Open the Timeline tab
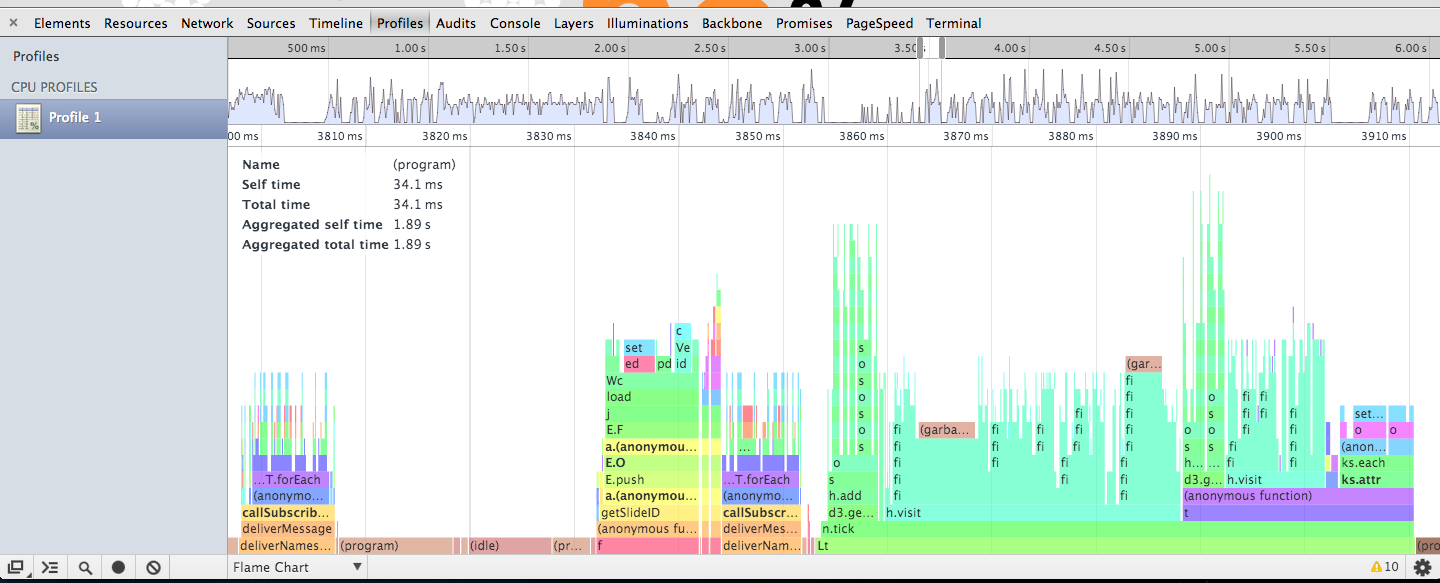The width and height of the screenshot is (1440, 583). click(x=336, y=23)
